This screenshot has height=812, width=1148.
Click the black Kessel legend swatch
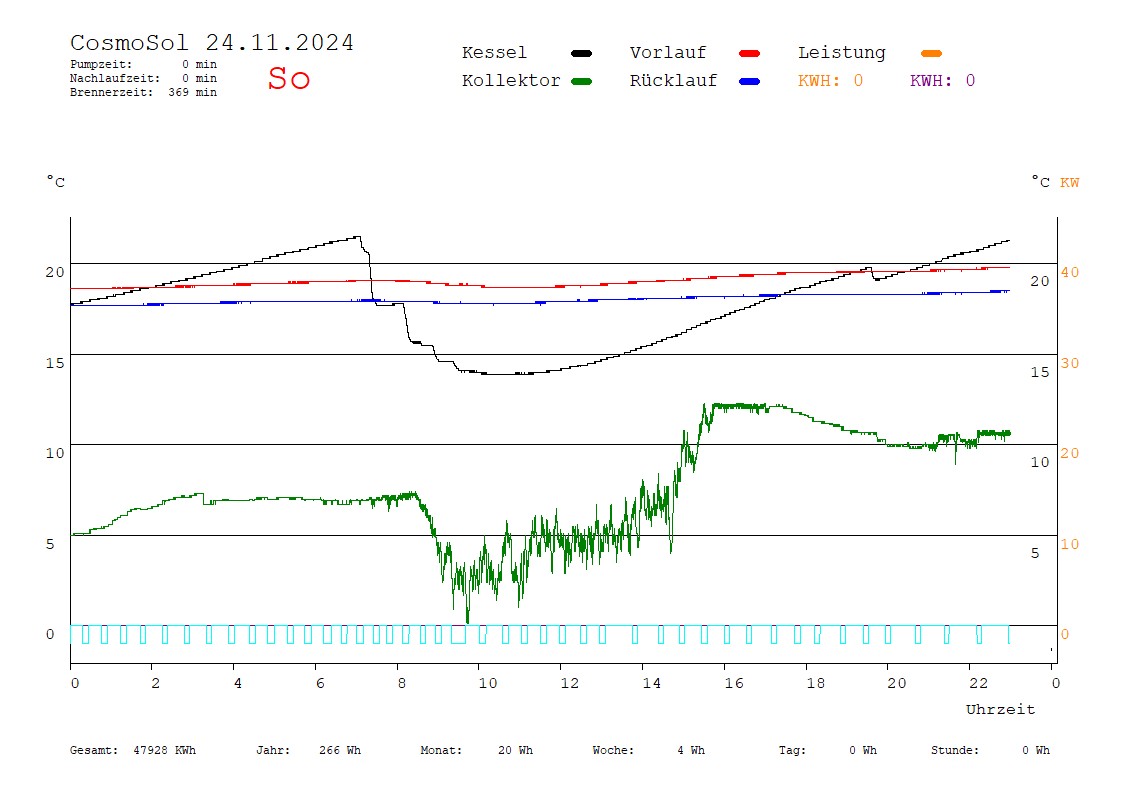tap(581, 53)
